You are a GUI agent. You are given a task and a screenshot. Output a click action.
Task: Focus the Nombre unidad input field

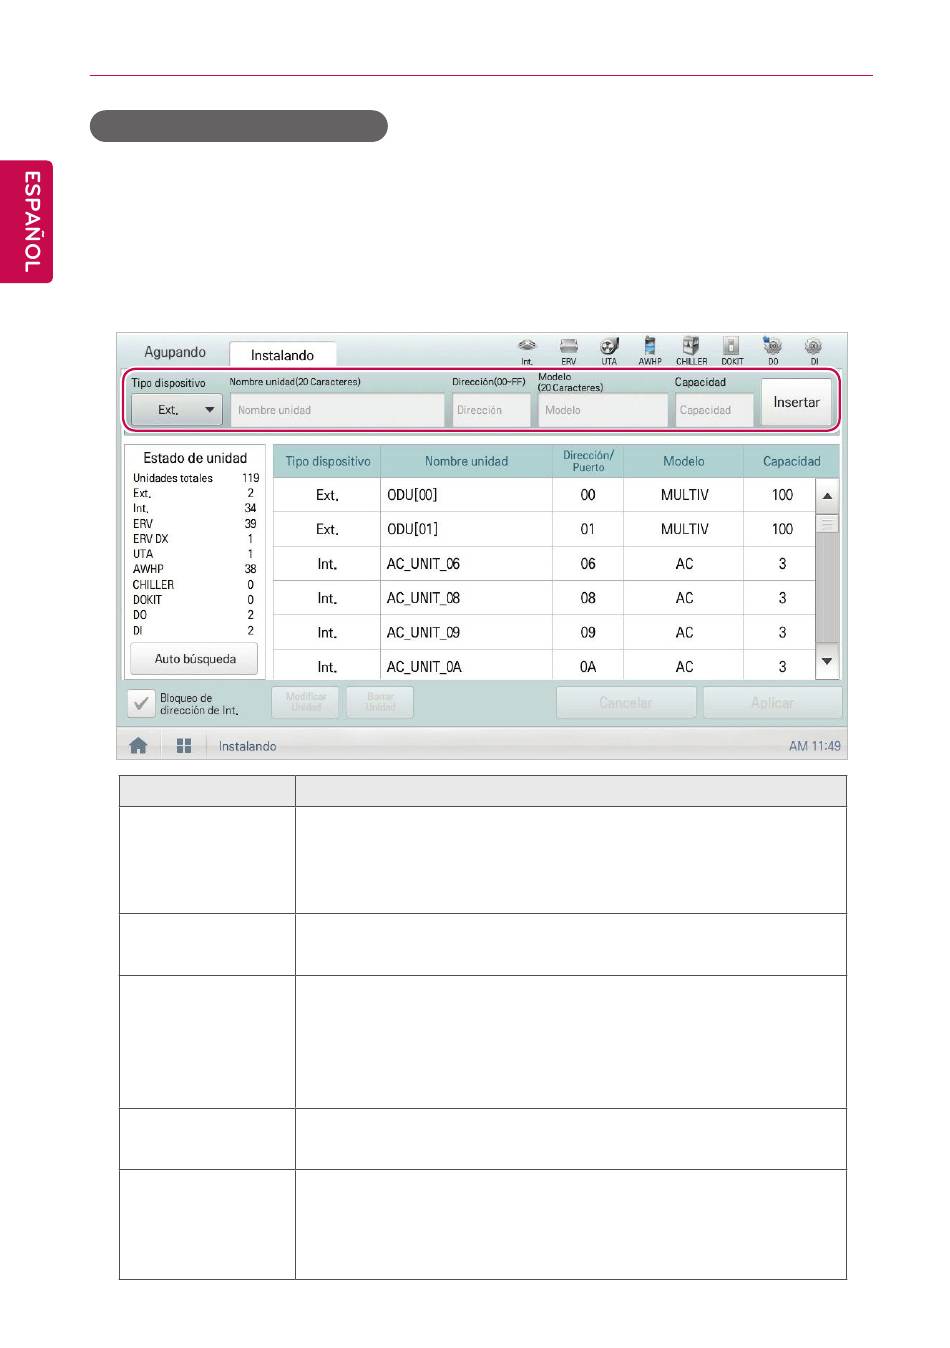[337, 410]
